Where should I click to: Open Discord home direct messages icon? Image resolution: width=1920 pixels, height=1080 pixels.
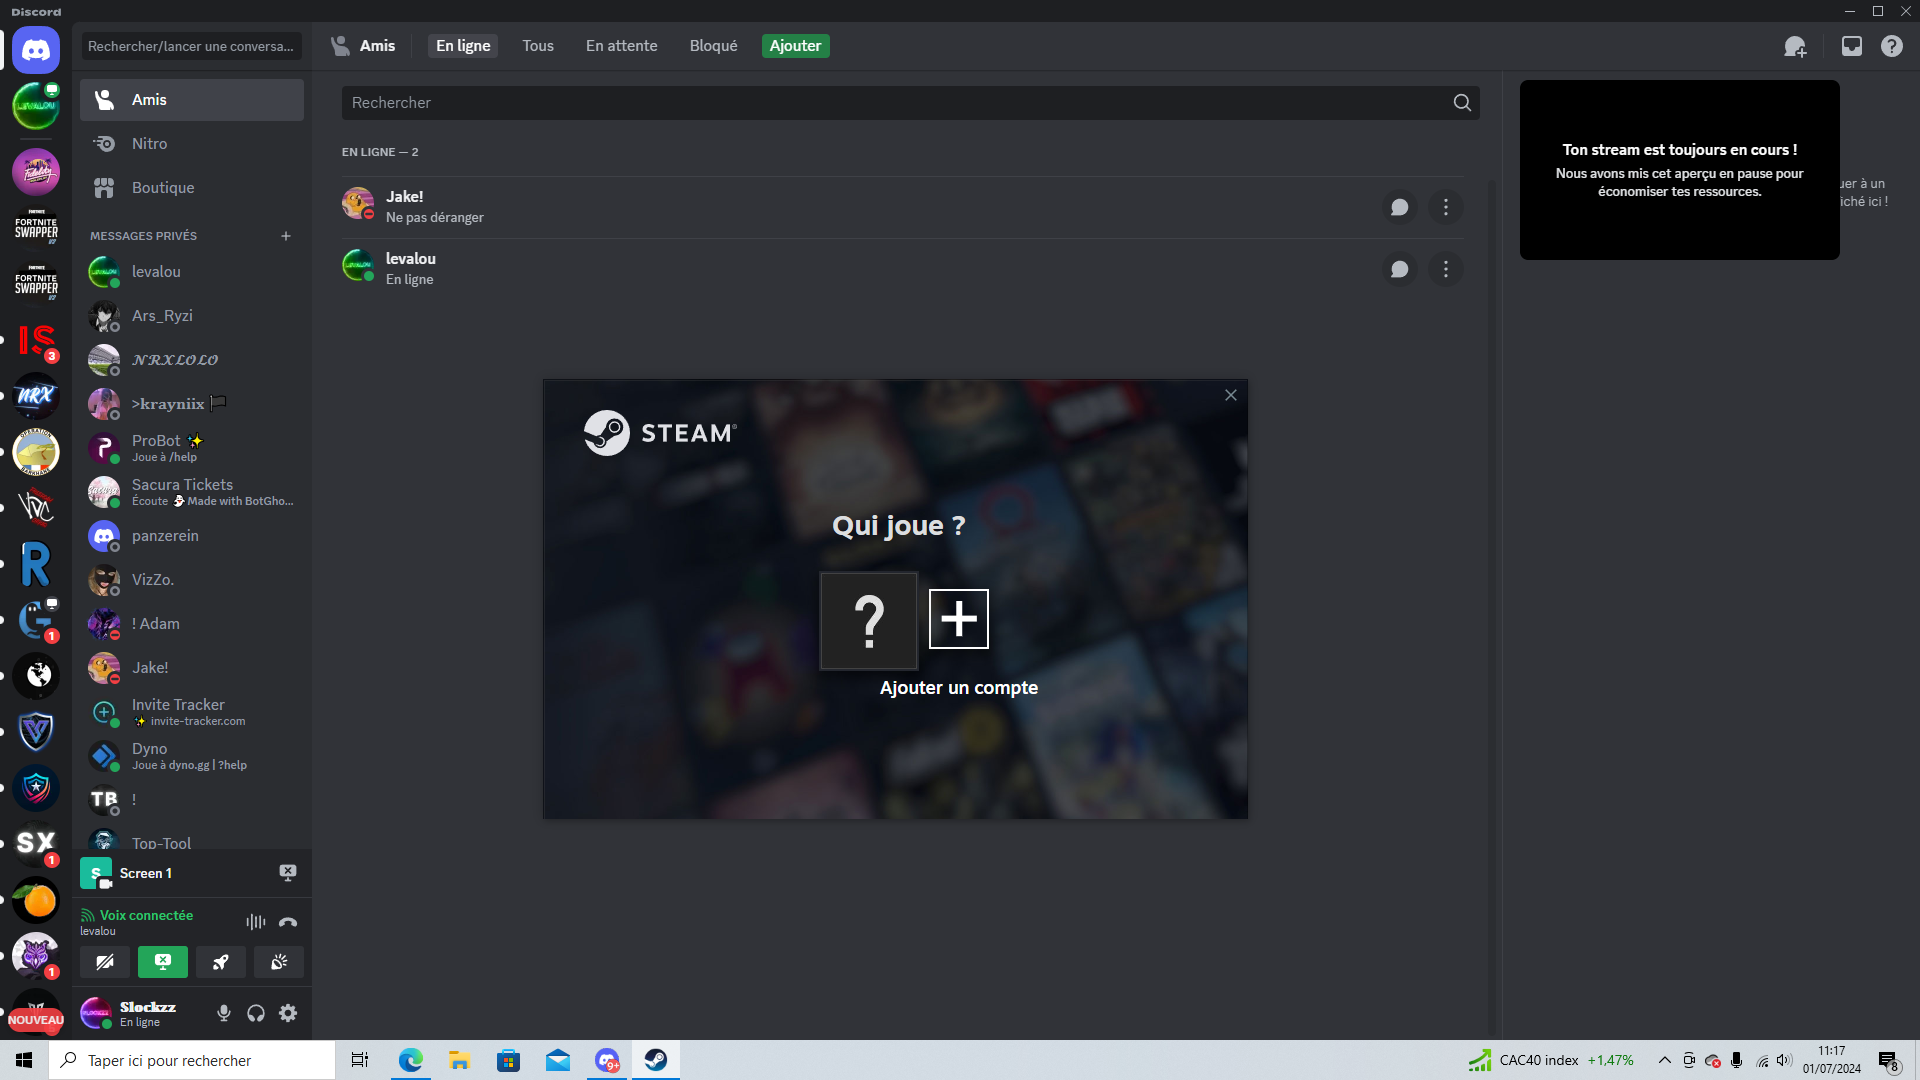pyautogui.click(x=36, y=49)
